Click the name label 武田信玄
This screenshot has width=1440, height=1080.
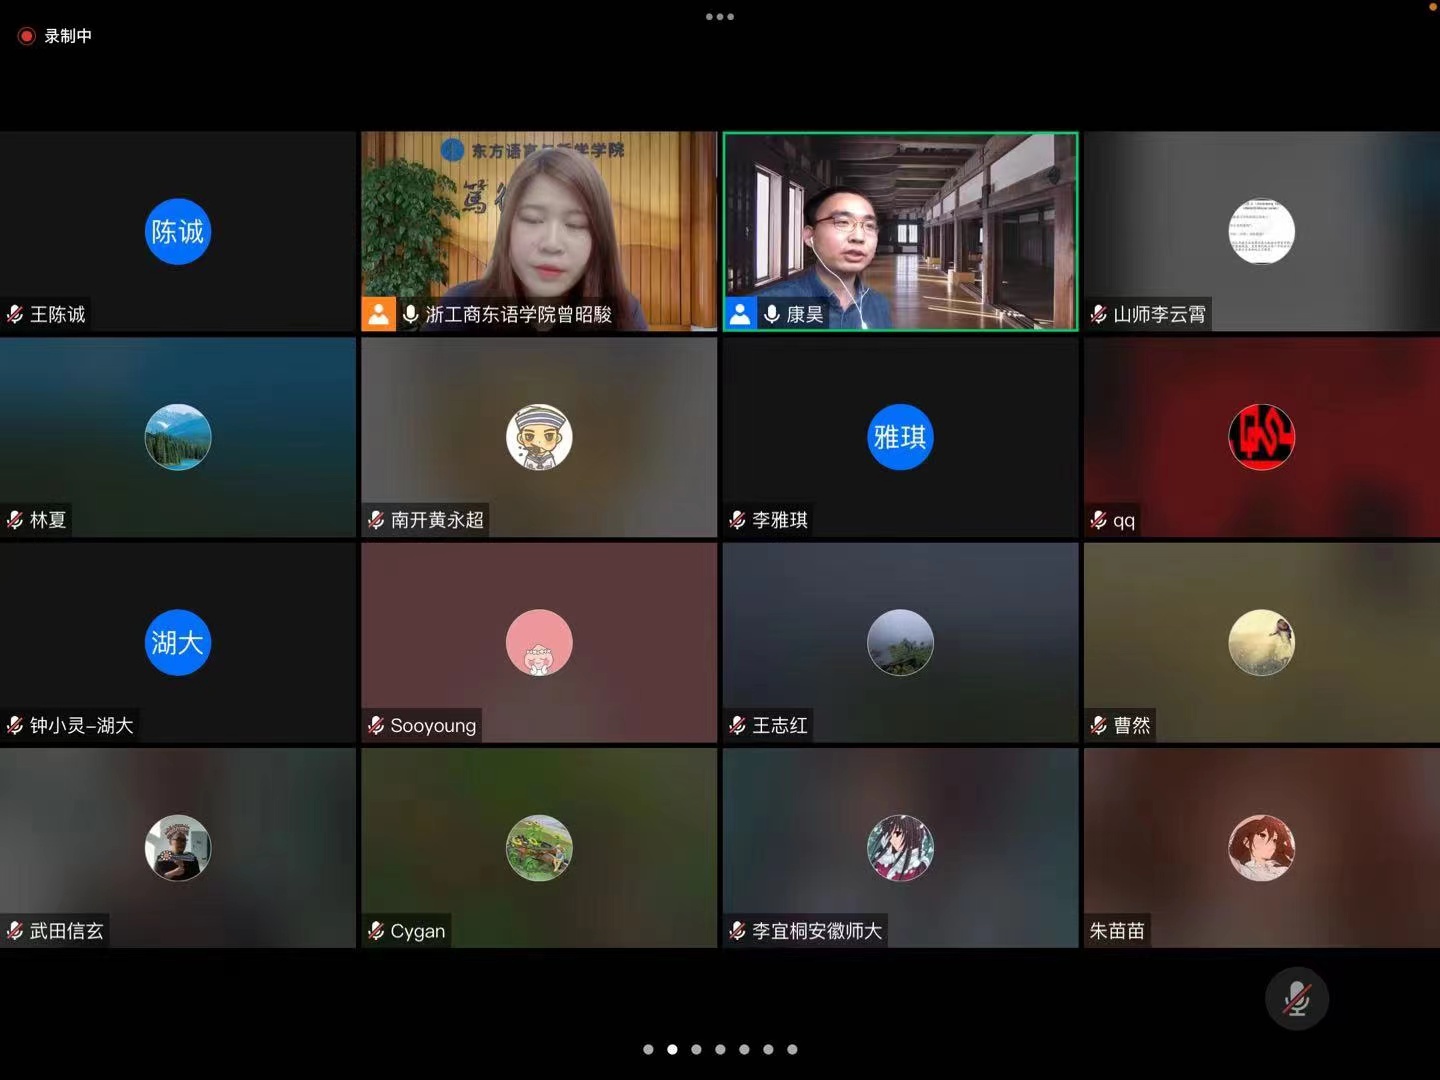[x=67, y=931]
